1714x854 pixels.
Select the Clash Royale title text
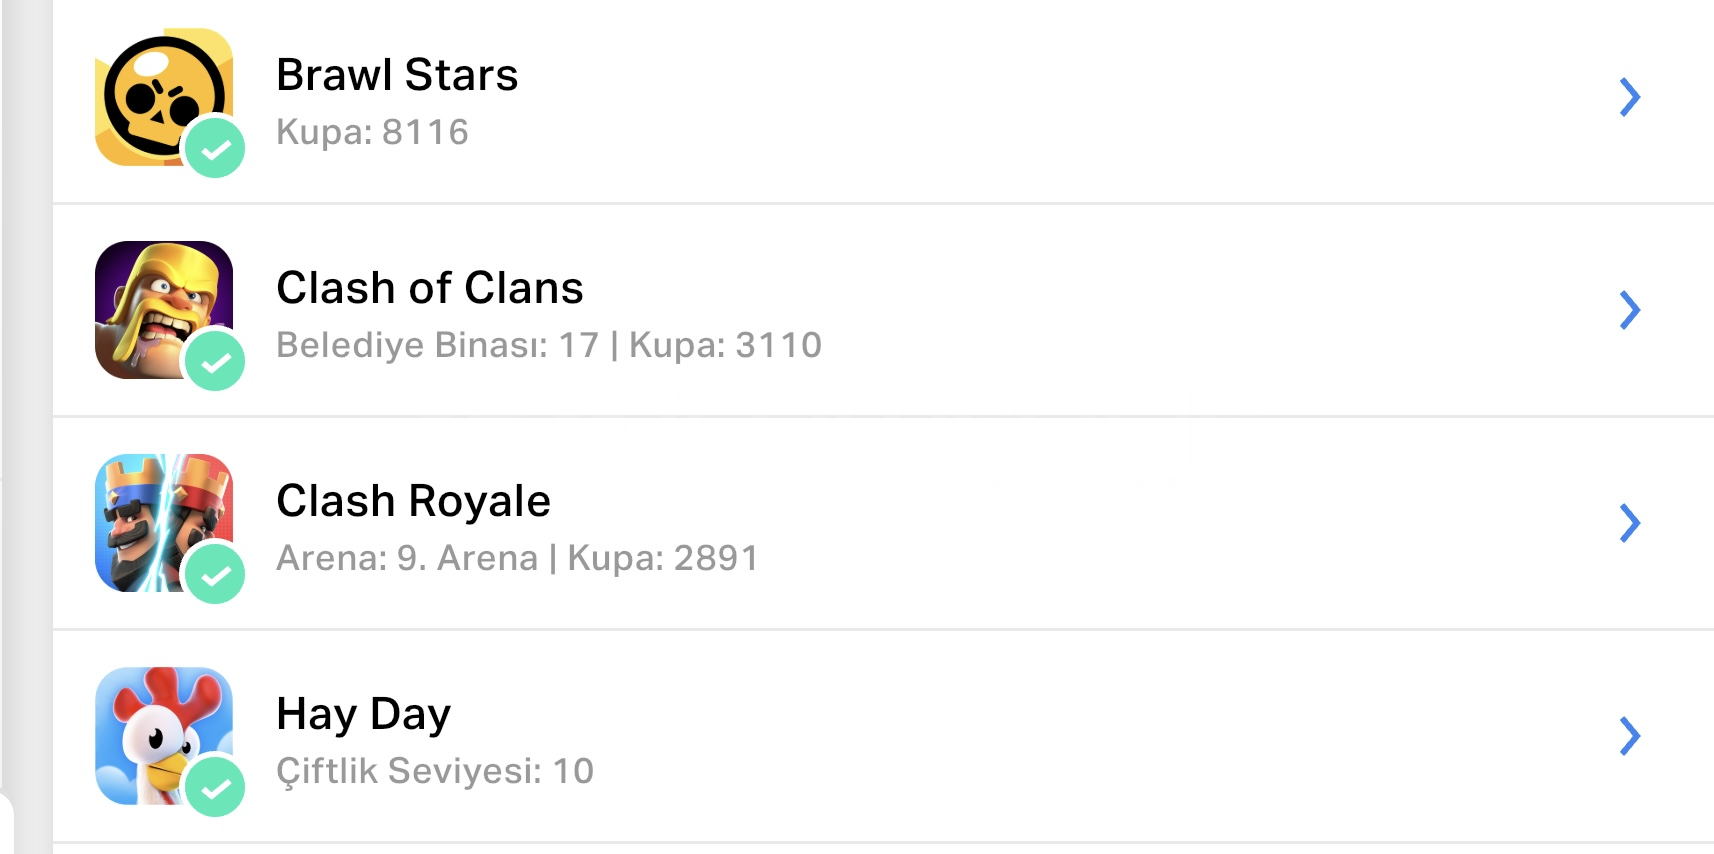point(413,501)
